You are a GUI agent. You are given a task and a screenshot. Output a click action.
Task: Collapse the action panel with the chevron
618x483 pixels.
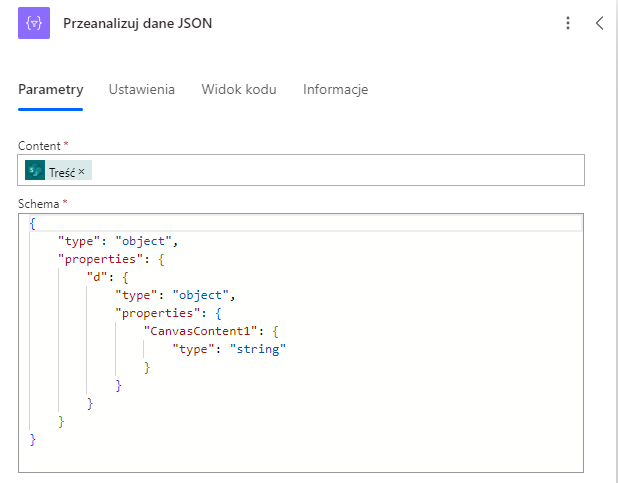[x=599, y=23]
